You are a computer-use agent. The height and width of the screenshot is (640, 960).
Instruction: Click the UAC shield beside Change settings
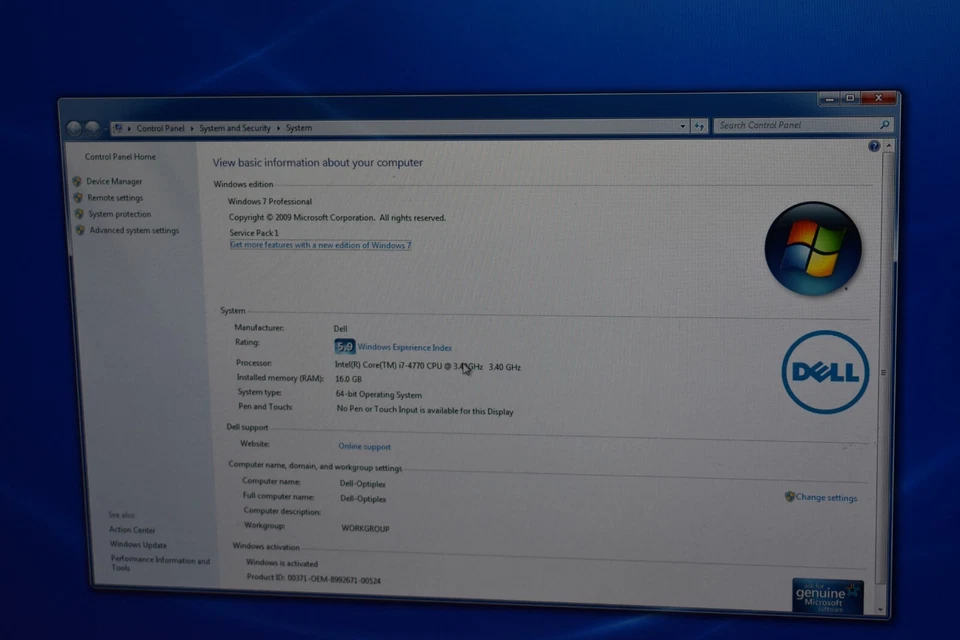tap(789, 497)
